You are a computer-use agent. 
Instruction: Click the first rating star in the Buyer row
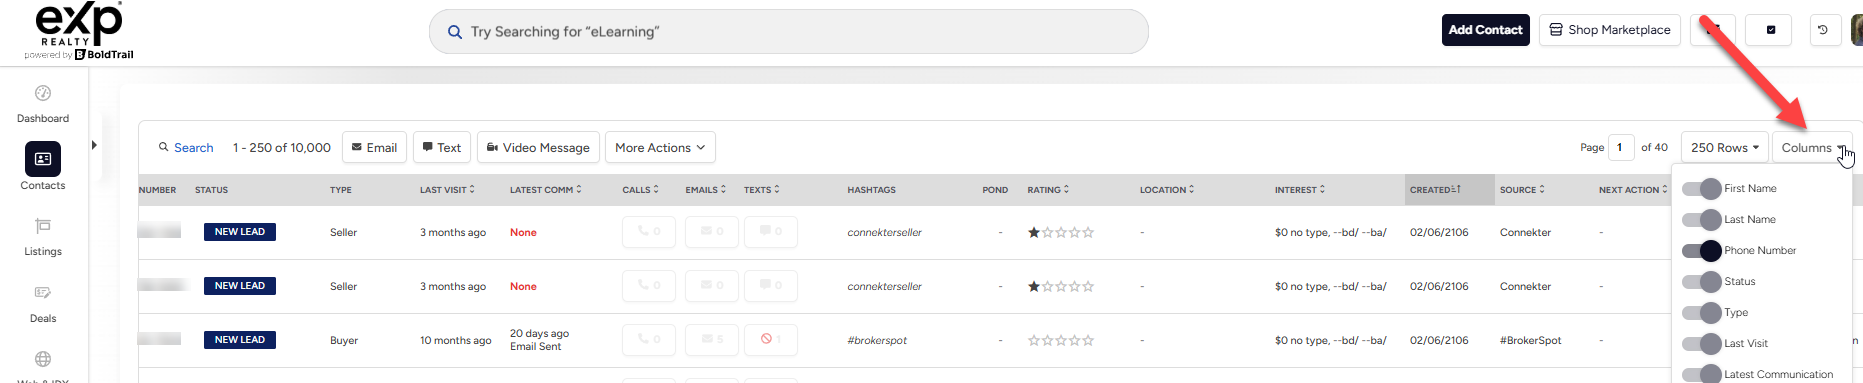tap(1034, 340)
